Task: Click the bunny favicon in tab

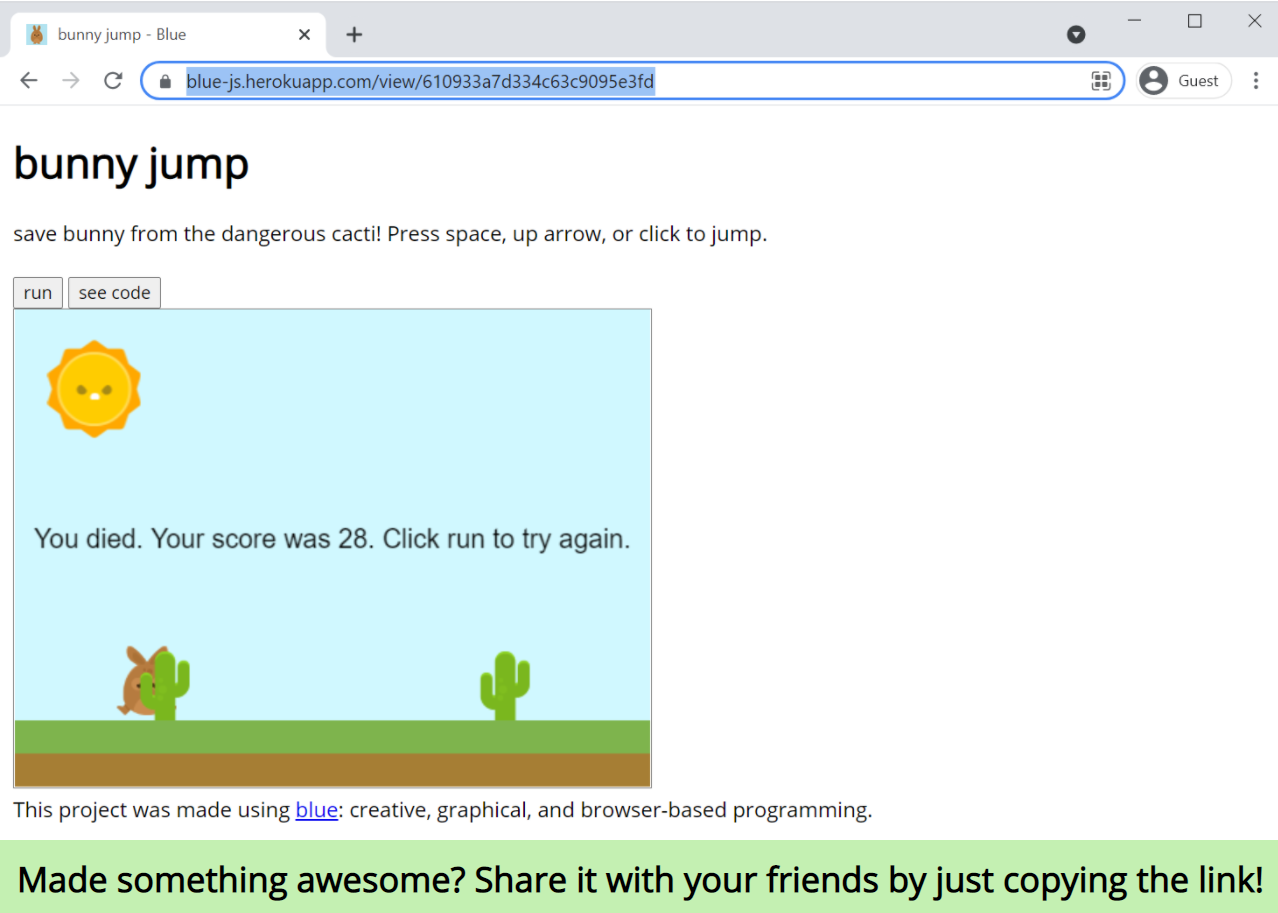Action: tap(37, 34)
